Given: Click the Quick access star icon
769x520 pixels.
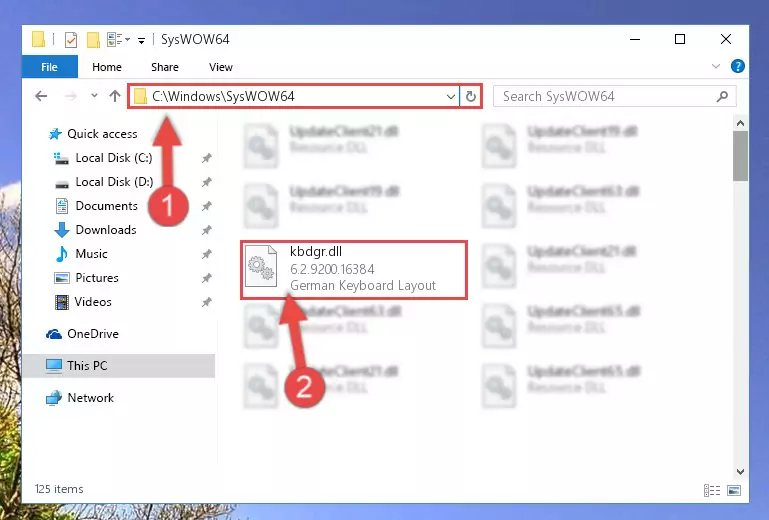Looking at the screenshot, I should pyautogui.click(x=55, y=133).
